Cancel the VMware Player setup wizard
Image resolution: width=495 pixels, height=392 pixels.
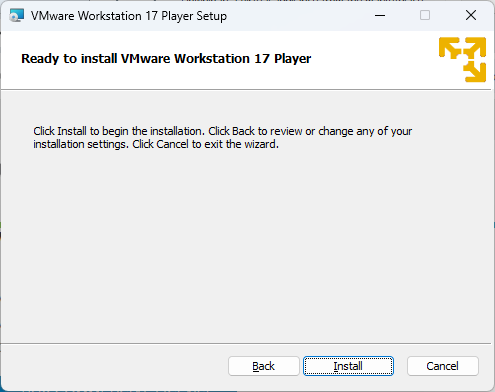(443, 366)
